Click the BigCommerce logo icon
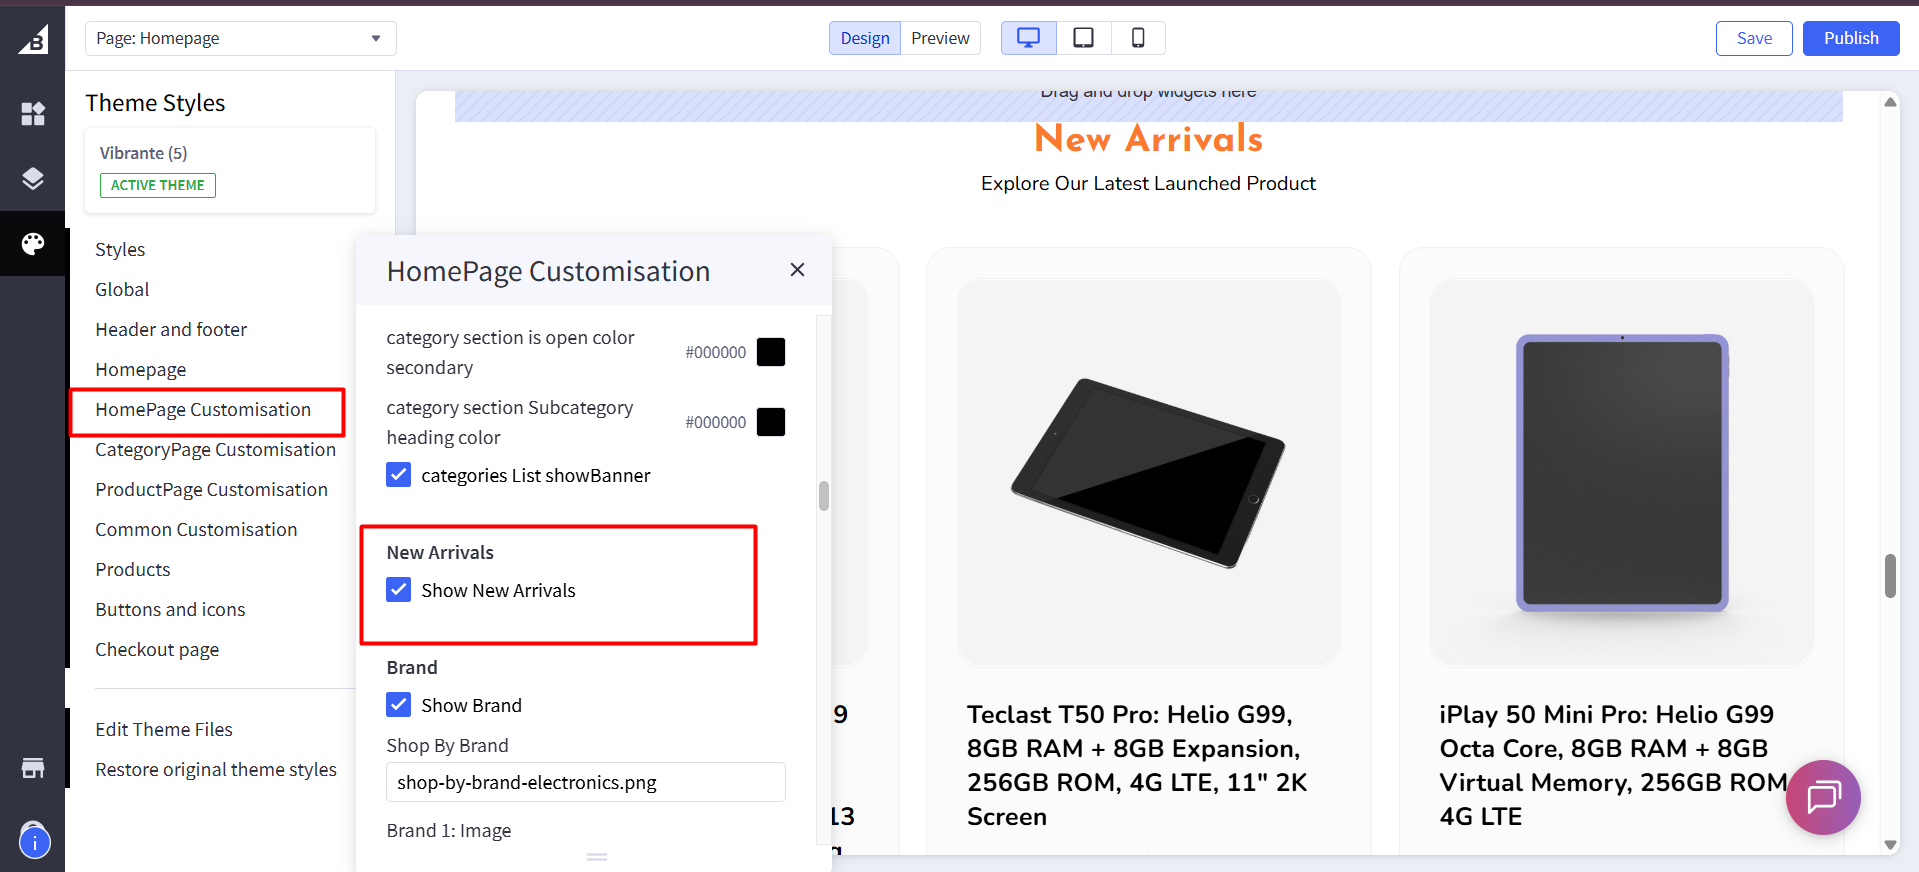The image size is (1919, 872). click(33, 39)
